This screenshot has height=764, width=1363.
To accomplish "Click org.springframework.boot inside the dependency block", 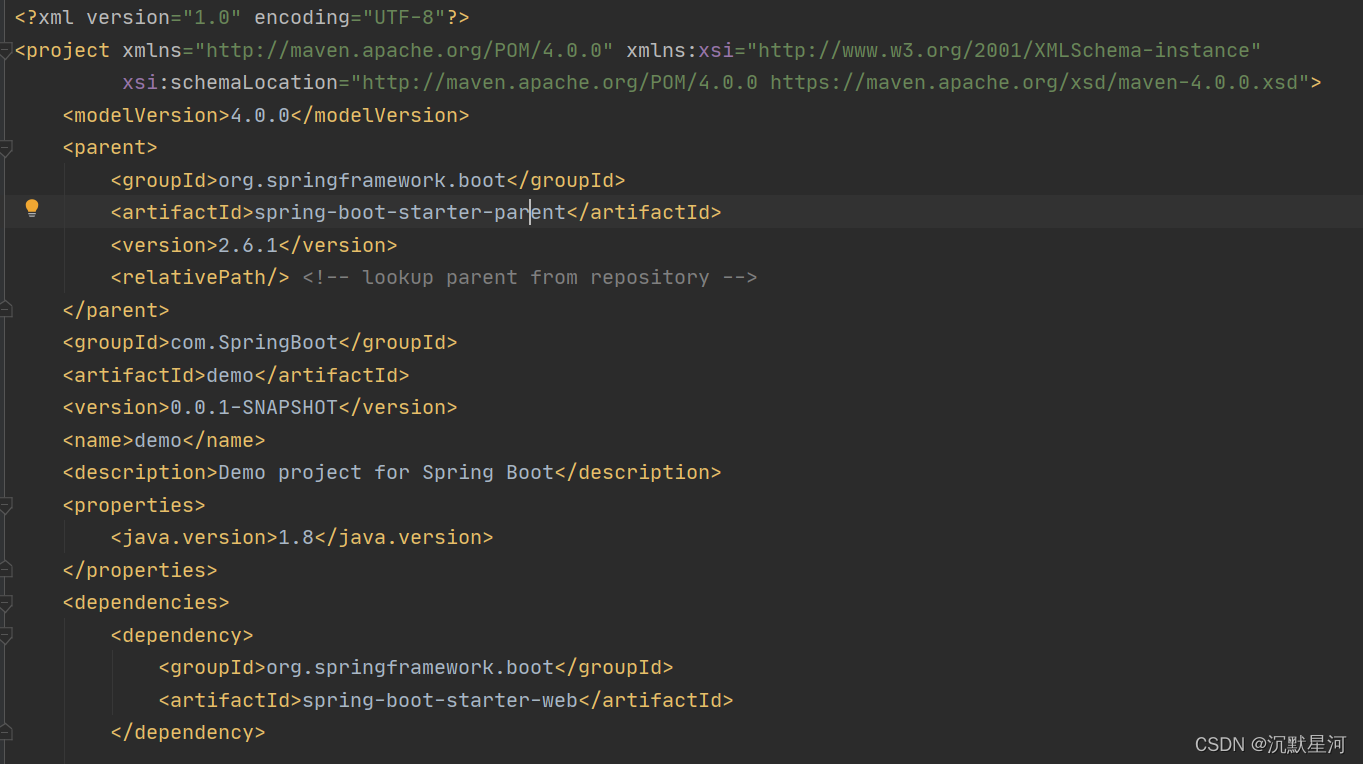I will coord(410,667).
